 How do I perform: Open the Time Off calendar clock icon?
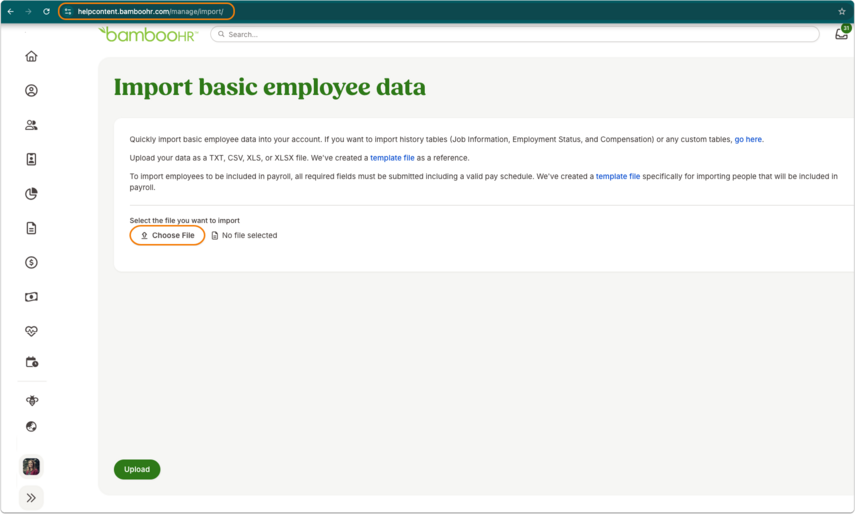(x=32, y=362)
